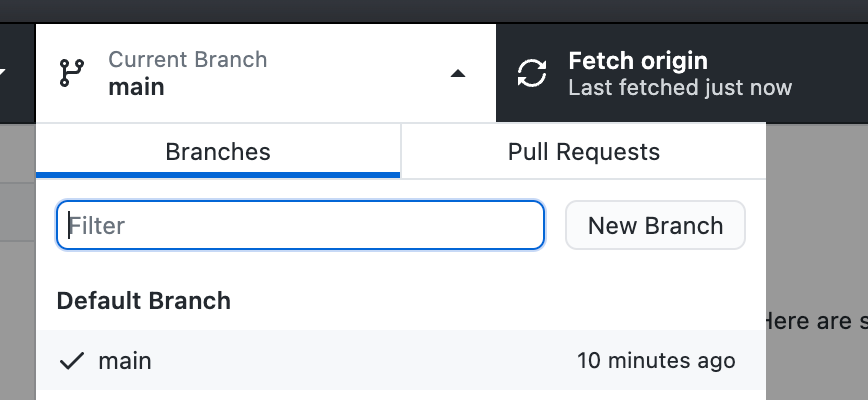The image size is (868, 400).
Task: Open the repository dropdown arrow at far left
Action: (x=4, y=73)
